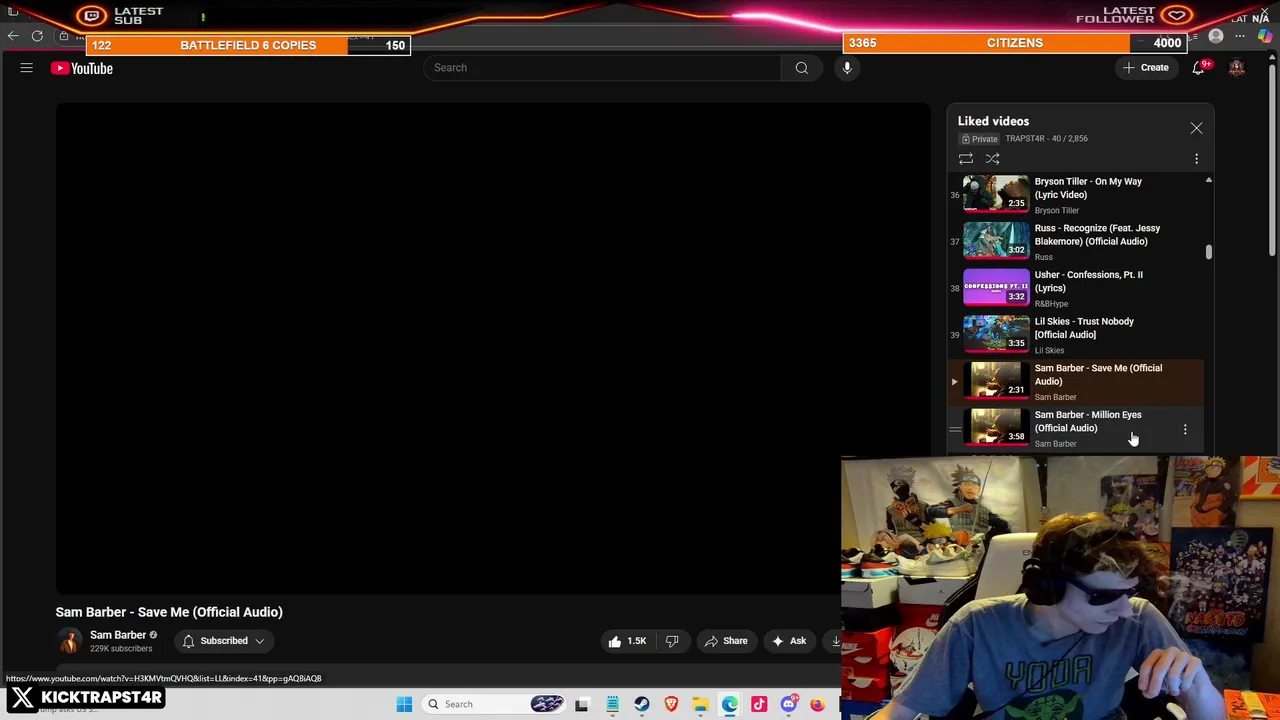Select Sam Barber - Save Me playlist entry
Screen dimensions: 1280x720
tap(1075, 382)
